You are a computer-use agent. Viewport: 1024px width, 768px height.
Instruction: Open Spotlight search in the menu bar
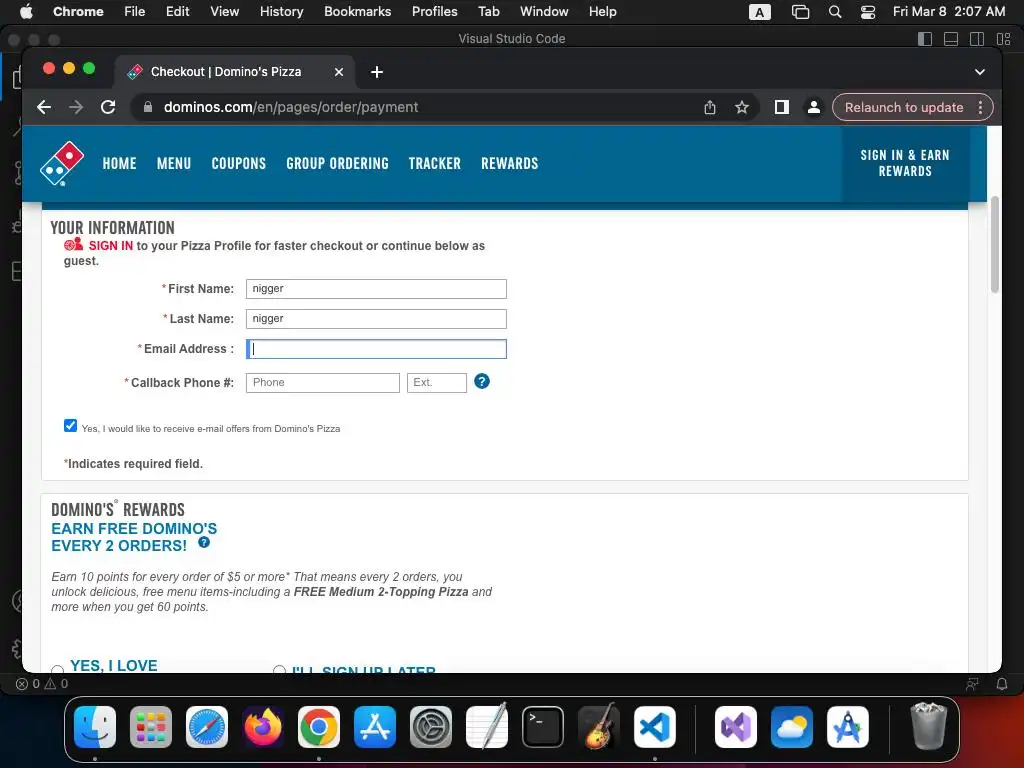coord(835,12)
